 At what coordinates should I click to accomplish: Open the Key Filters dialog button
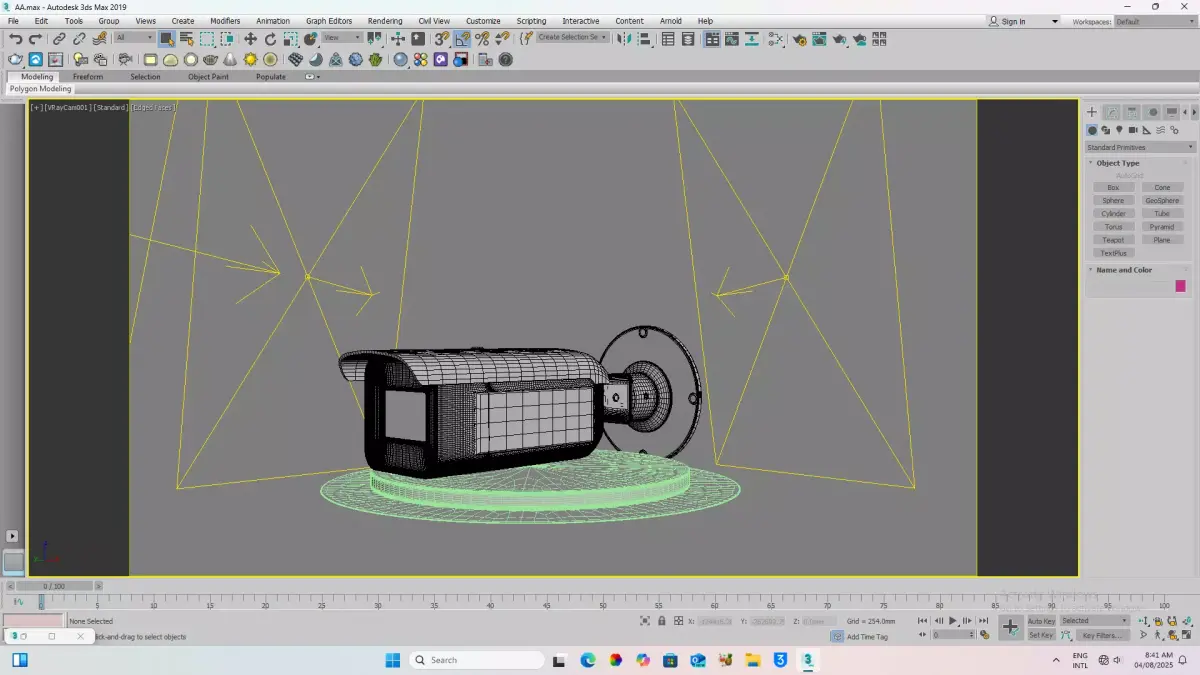[x=1101, y=635]
